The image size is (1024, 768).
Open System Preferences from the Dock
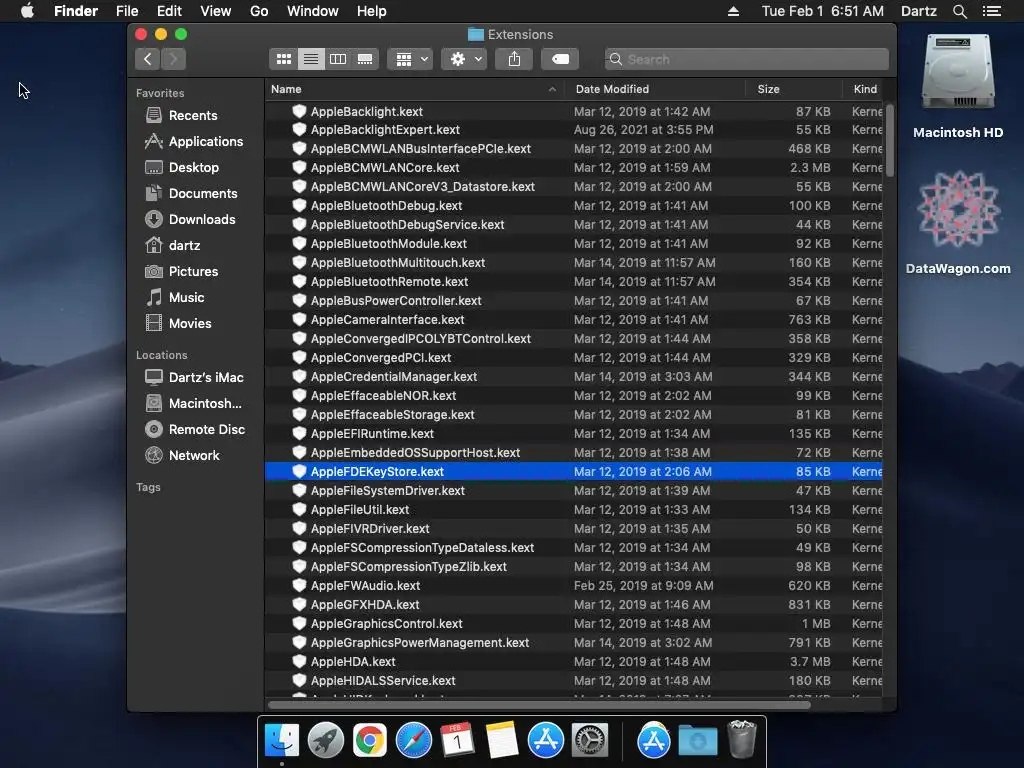coord(590,741)
